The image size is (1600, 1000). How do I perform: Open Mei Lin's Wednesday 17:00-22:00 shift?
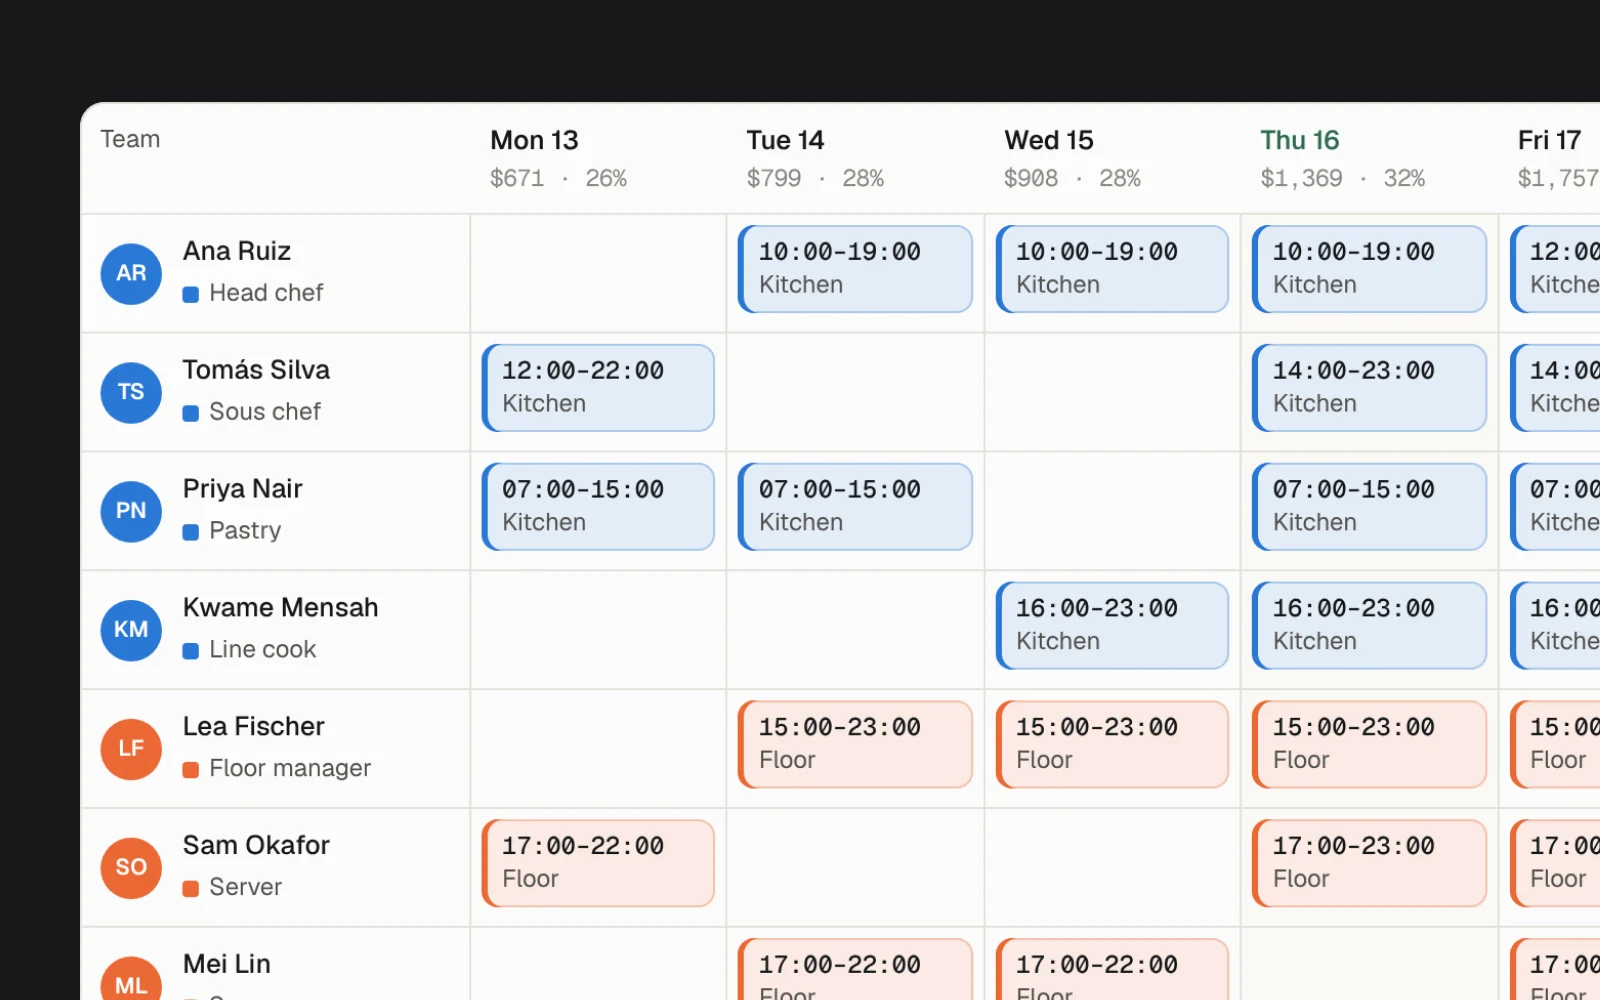point(1112,970)
